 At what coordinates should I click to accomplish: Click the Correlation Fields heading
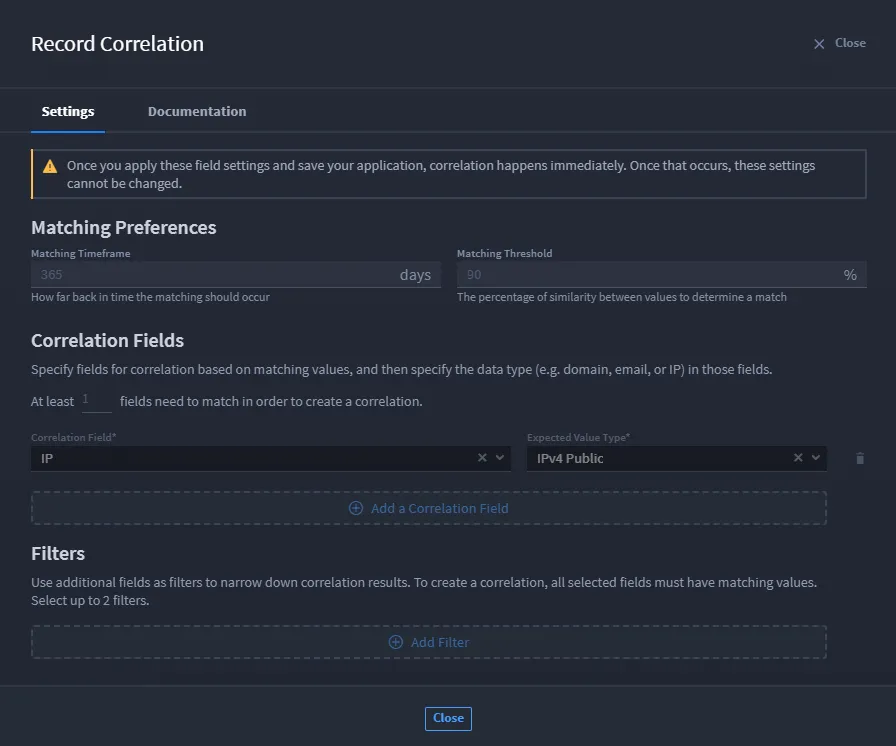pos(107,340)
